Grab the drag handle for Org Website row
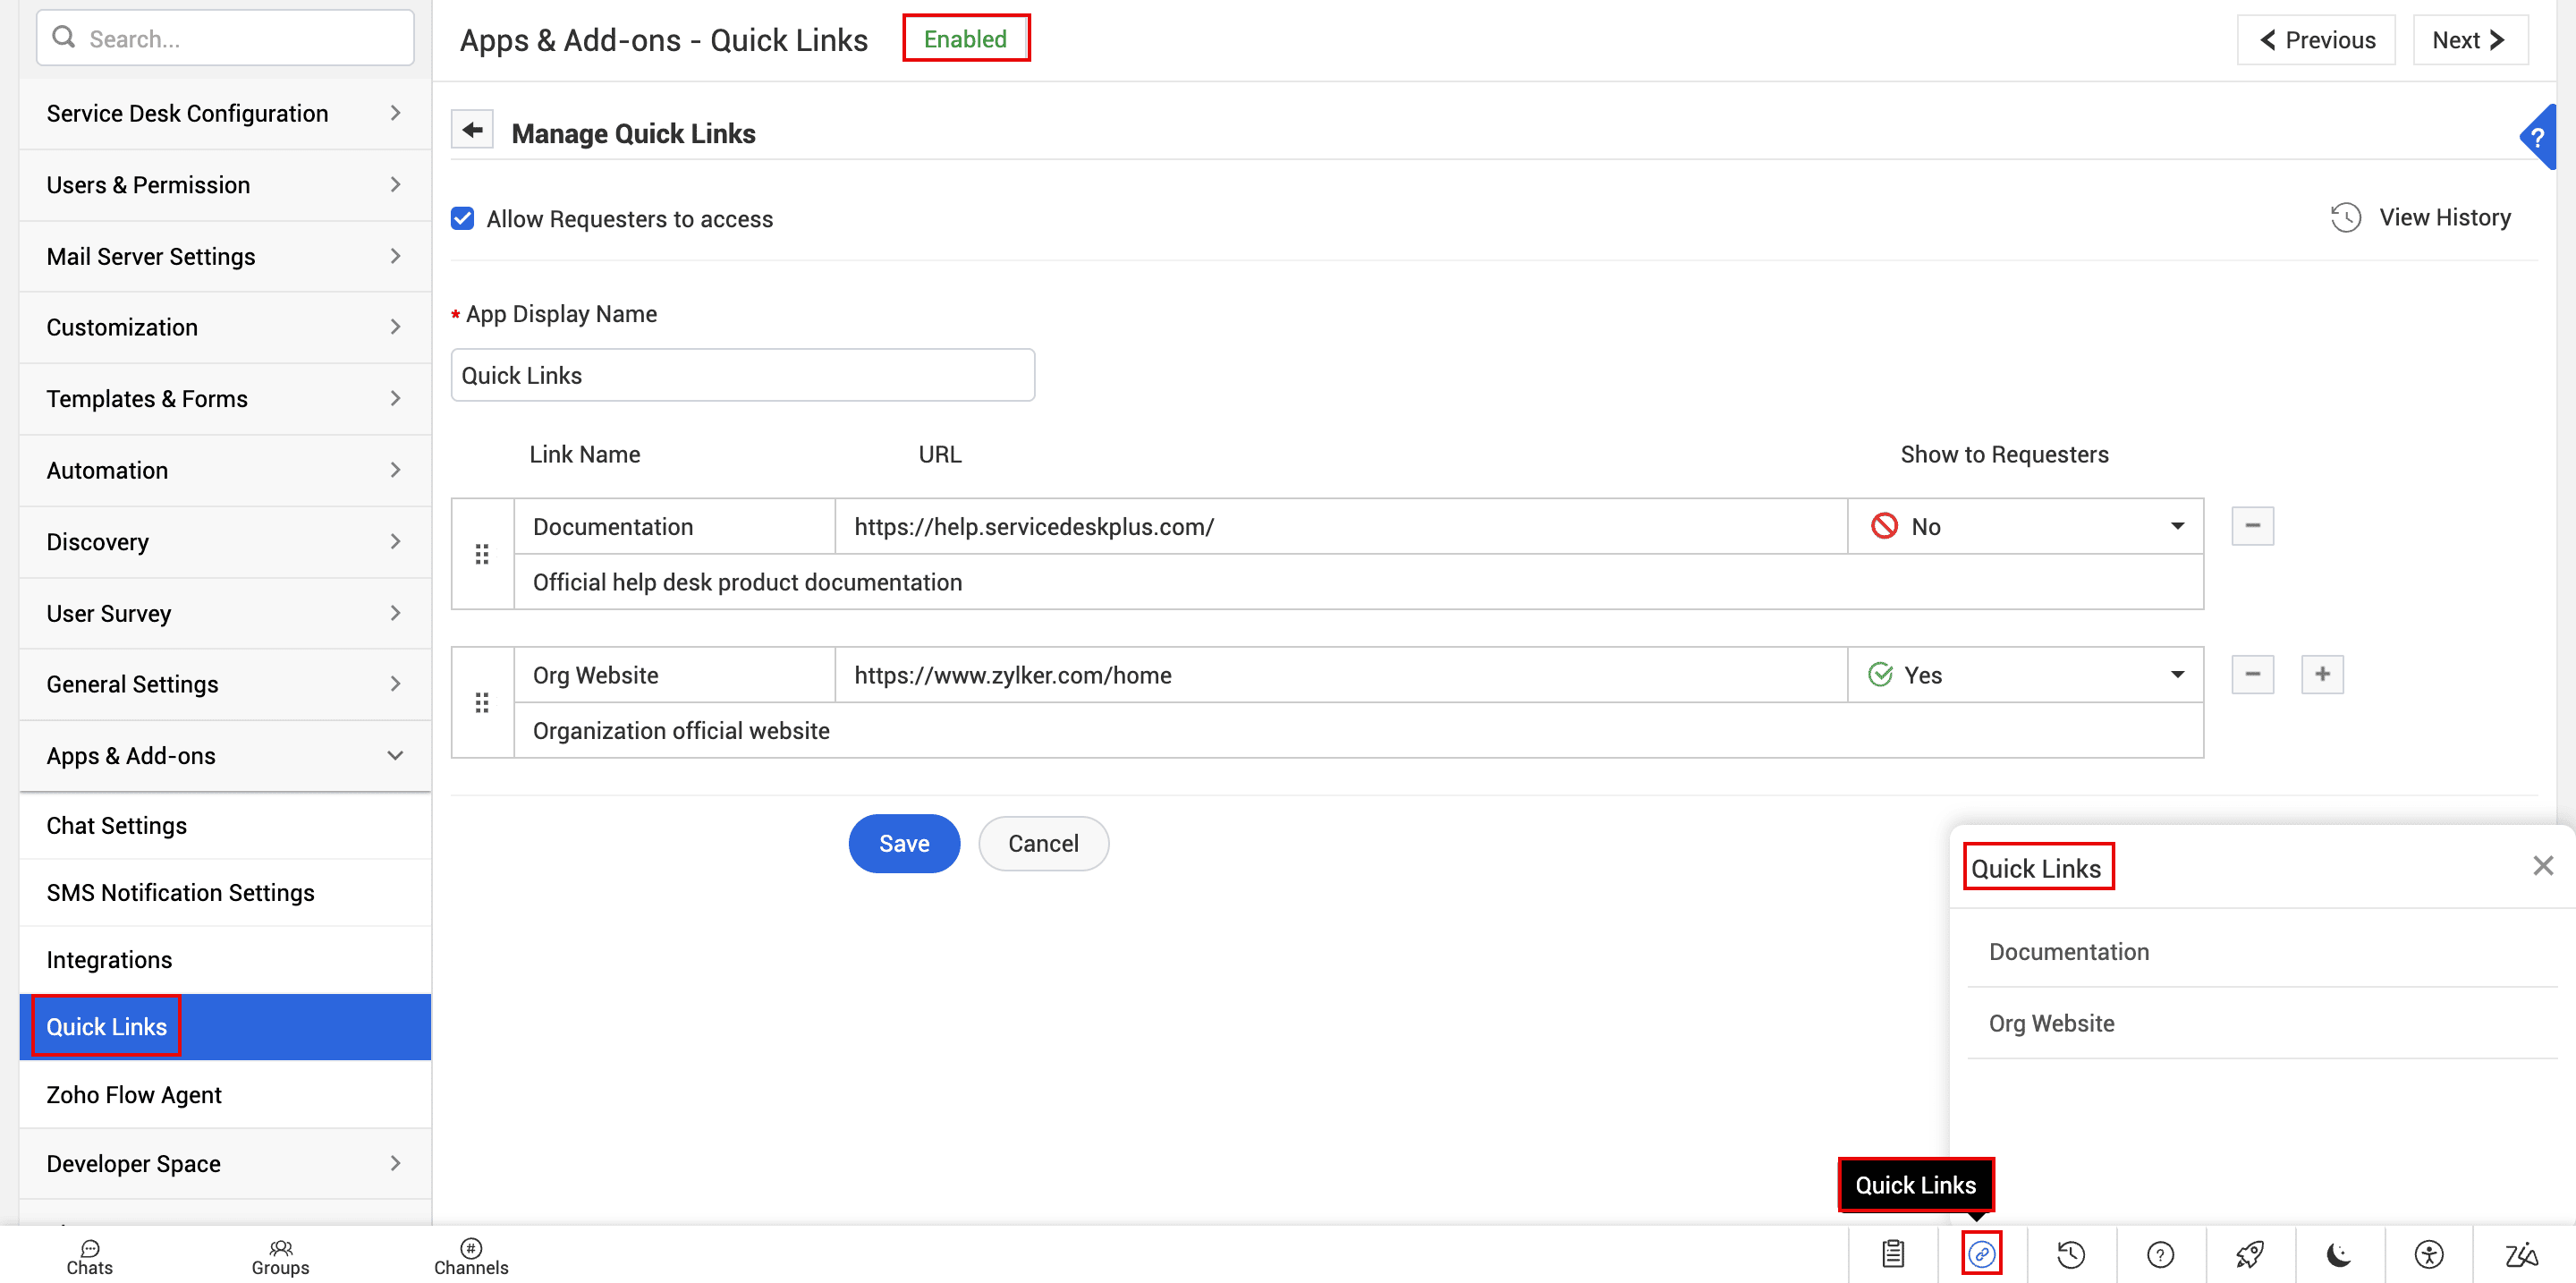2576x1283 pixels. [x=482, y=703]
